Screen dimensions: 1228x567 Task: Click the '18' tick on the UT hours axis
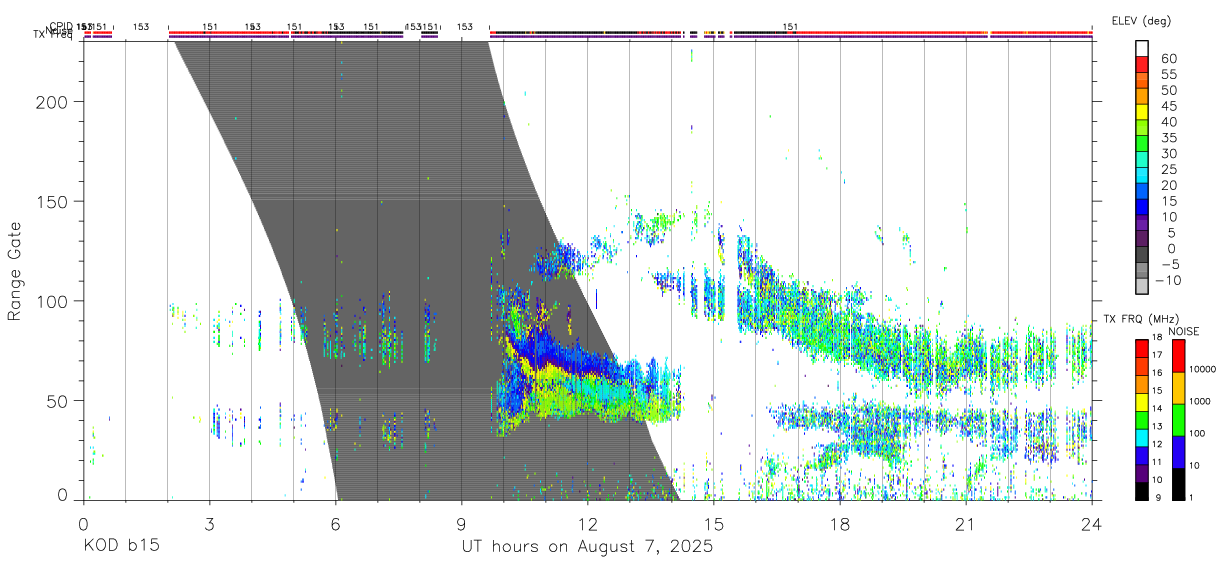840,523
